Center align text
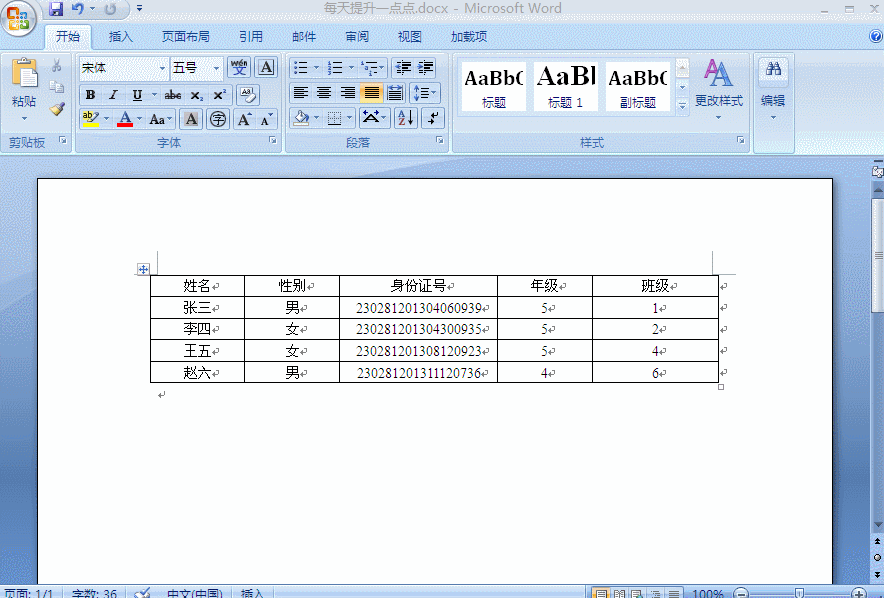 pyautogui.click(x=324, y=93)
